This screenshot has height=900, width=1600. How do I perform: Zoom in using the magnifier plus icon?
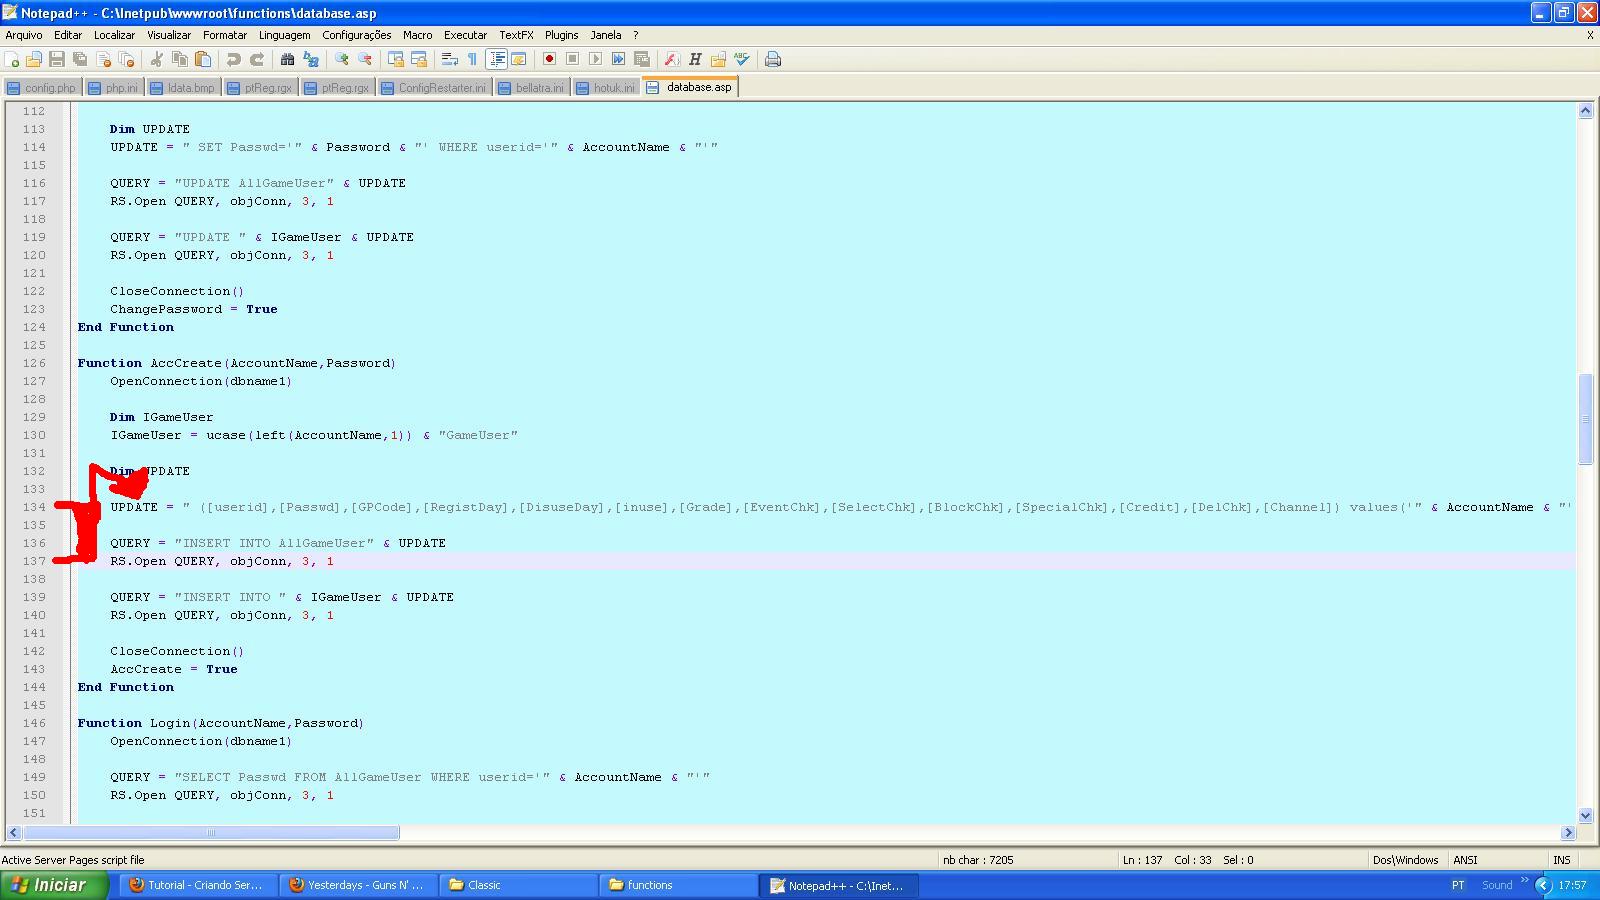tap(342, 59)
